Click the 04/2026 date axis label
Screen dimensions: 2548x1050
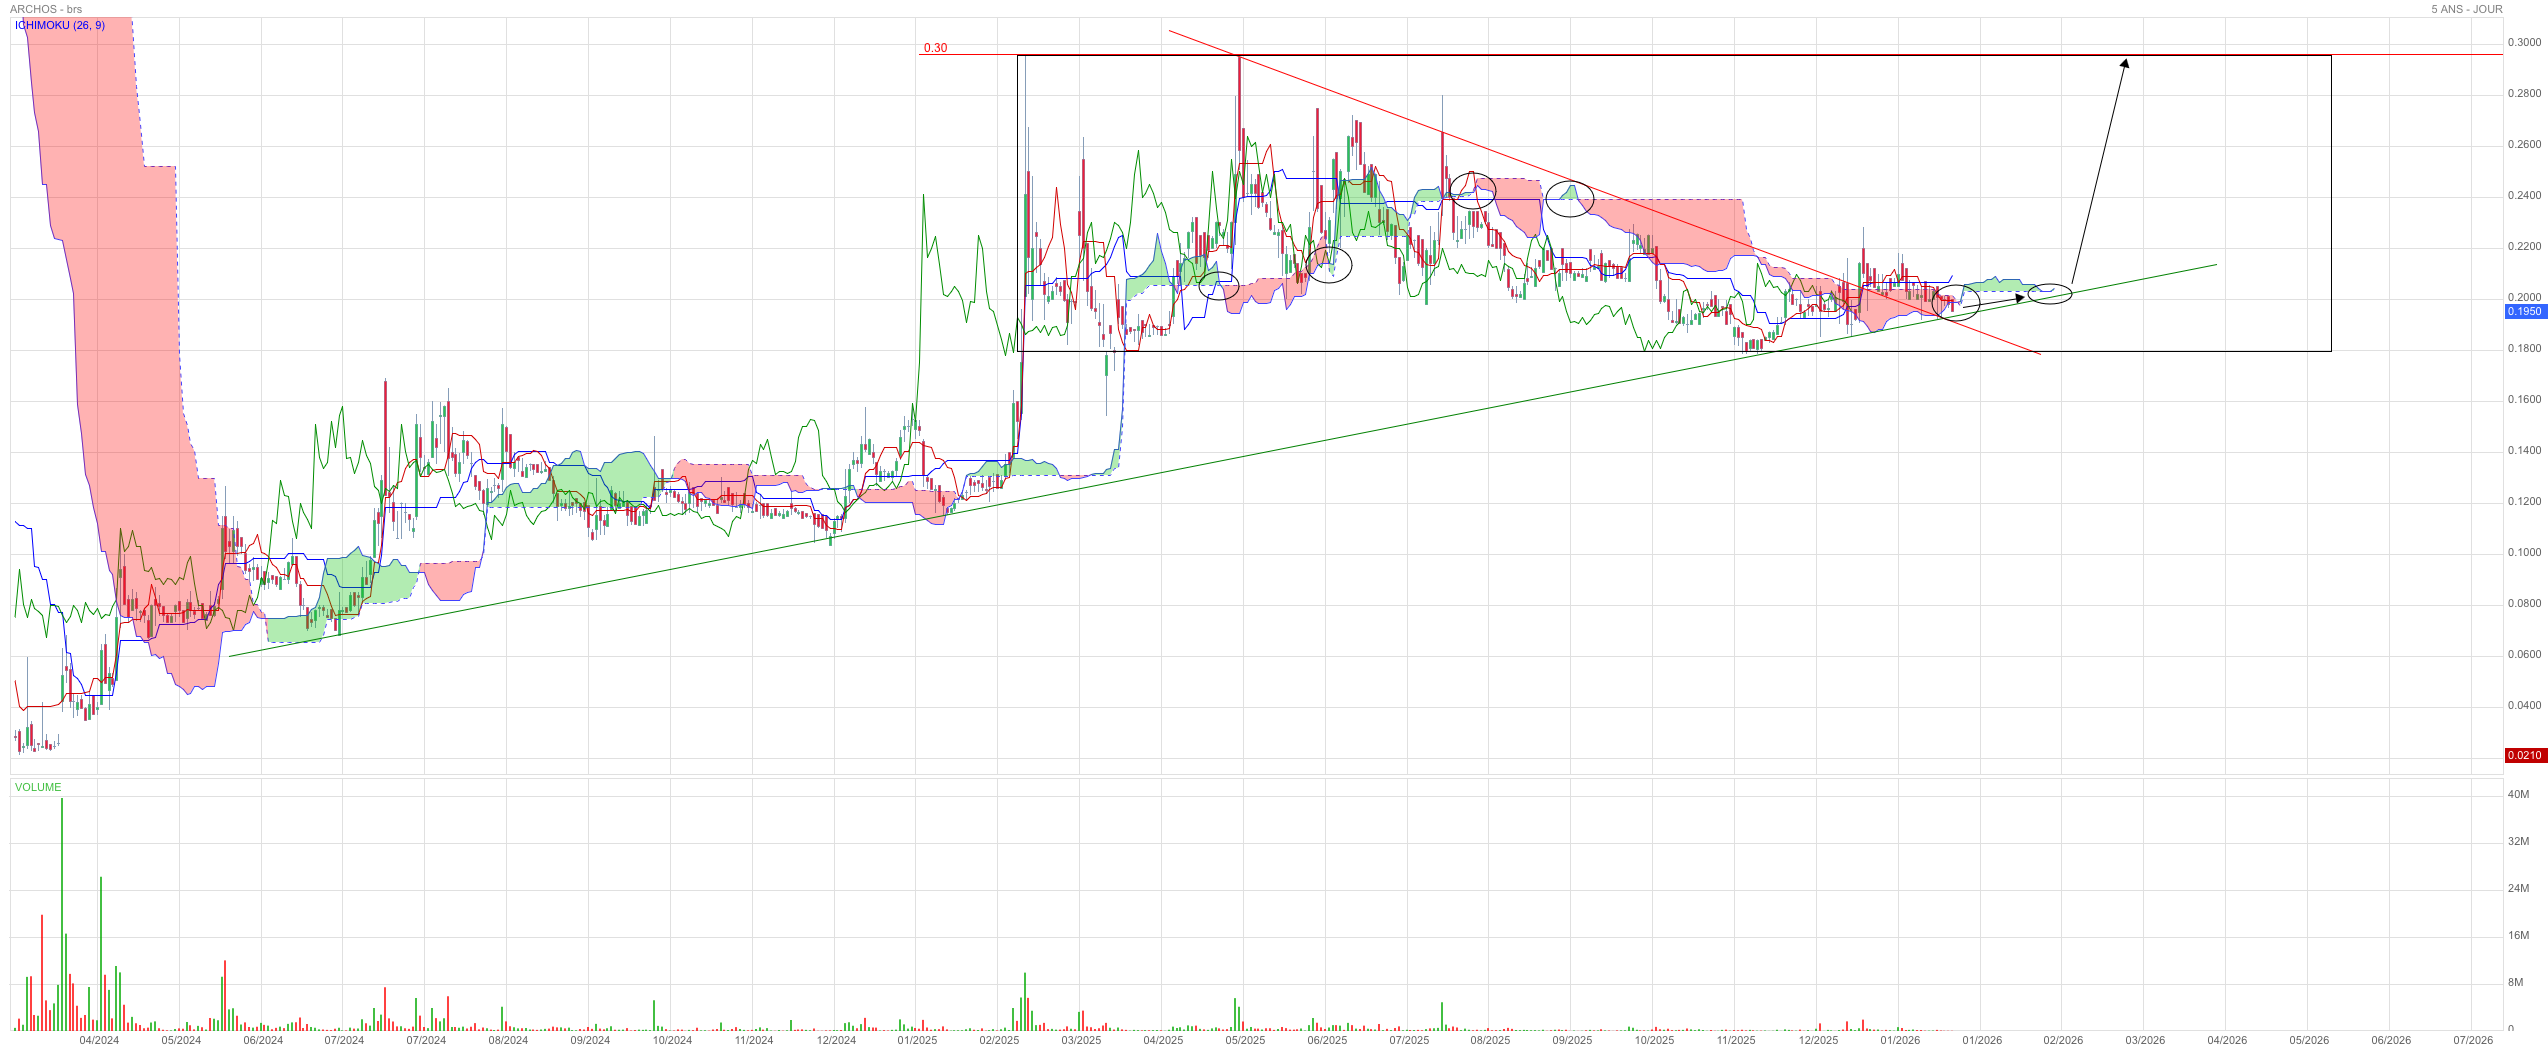[2227, 1040]
